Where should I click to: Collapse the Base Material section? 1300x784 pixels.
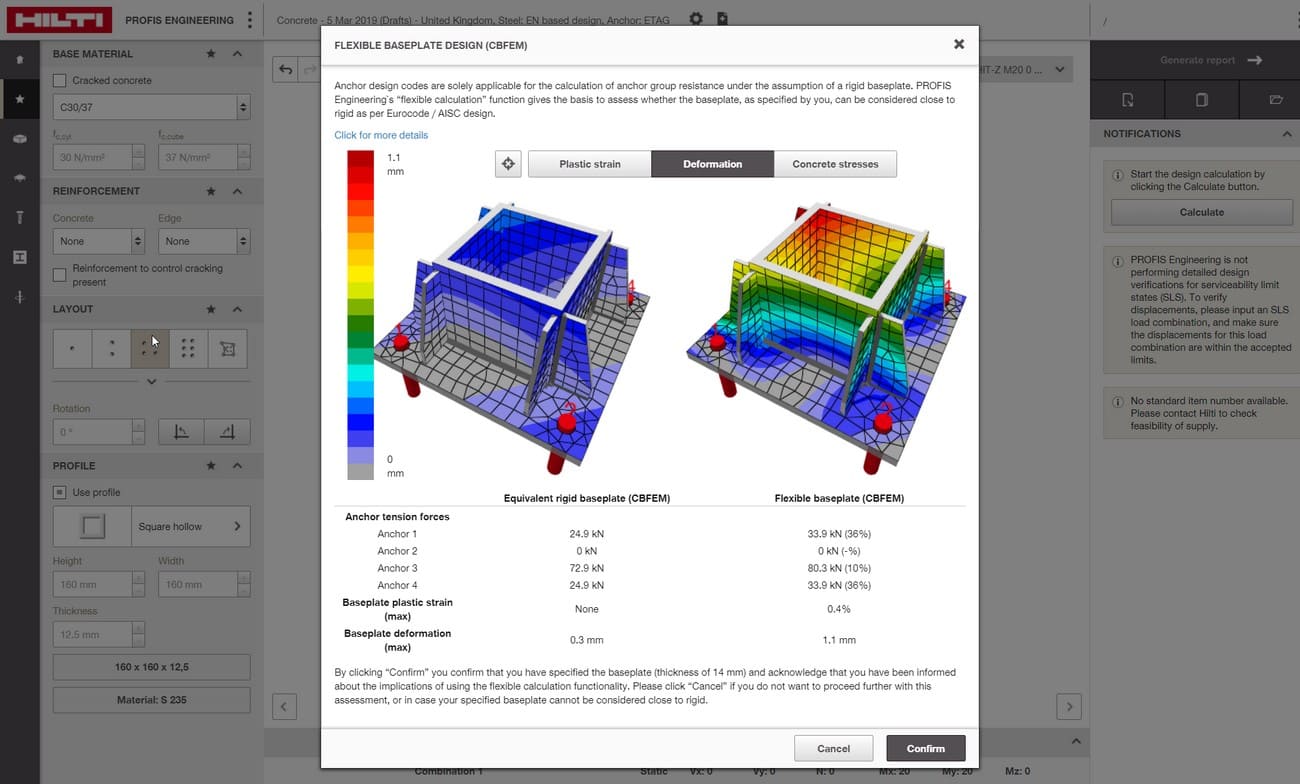tap(237, 54)
